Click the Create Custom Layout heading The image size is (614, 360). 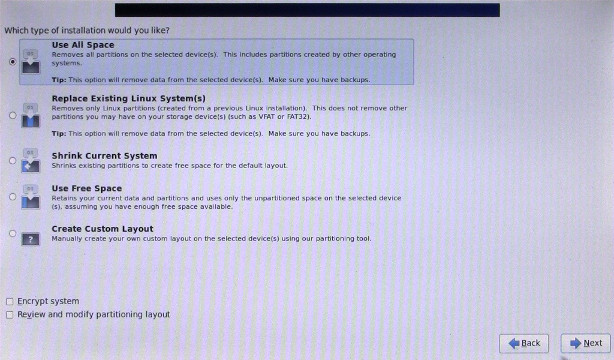click(x=103, y=229)
